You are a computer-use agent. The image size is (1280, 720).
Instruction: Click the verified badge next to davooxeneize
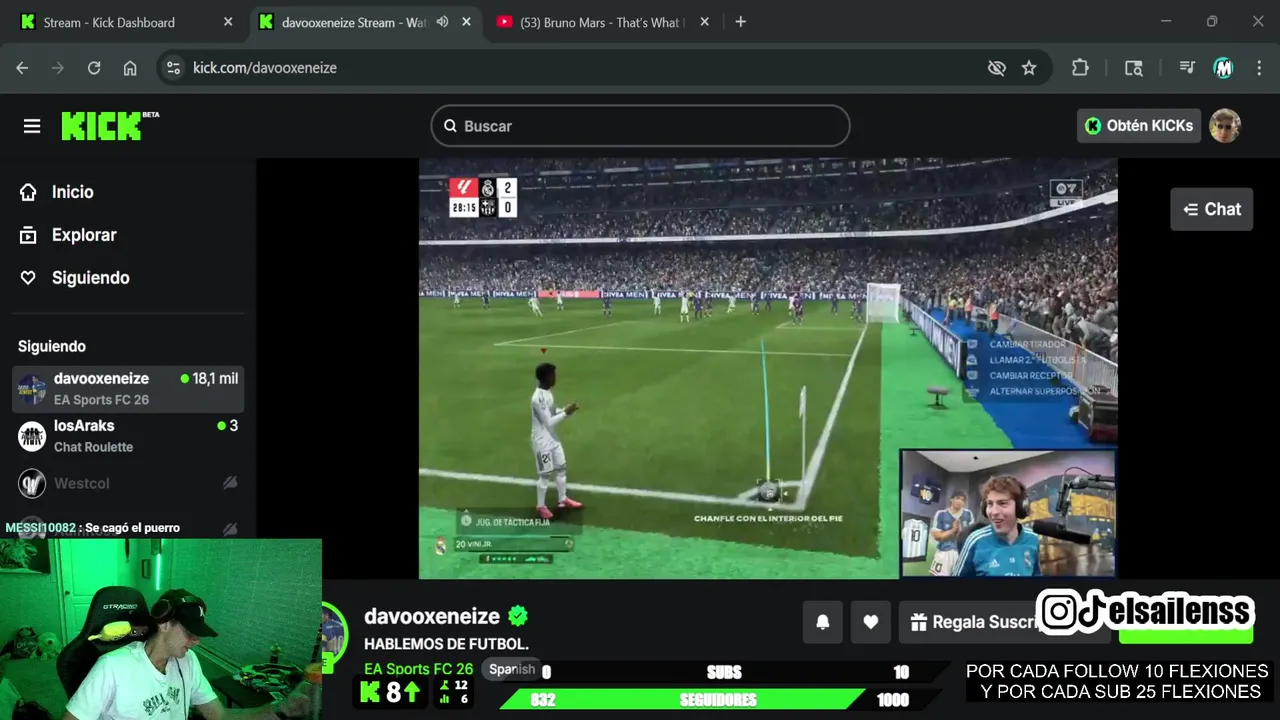pyautogui.click(x=517, y=616)
